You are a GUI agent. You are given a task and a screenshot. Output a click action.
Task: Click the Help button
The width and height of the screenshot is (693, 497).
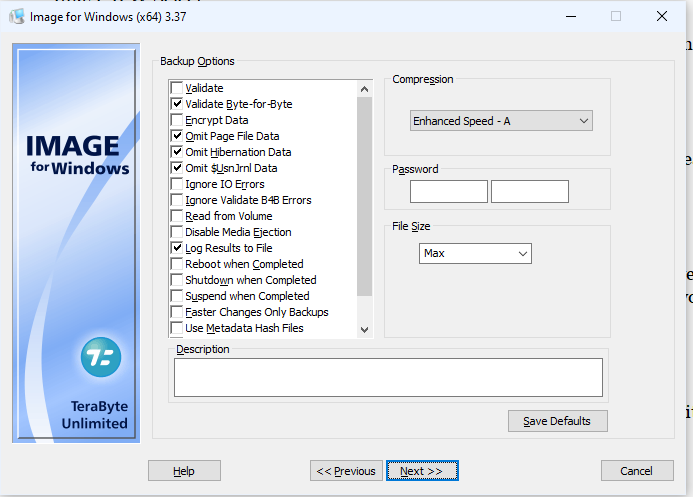[x=184, y=471]
